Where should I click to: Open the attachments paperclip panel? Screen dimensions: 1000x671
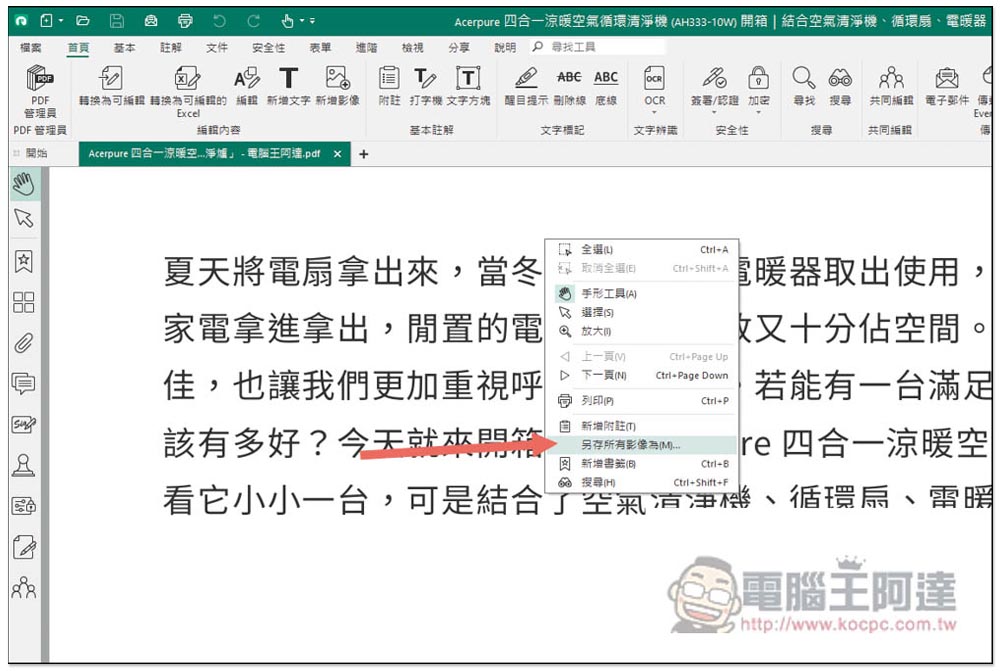pyautogui.click(x=24, y=343)
